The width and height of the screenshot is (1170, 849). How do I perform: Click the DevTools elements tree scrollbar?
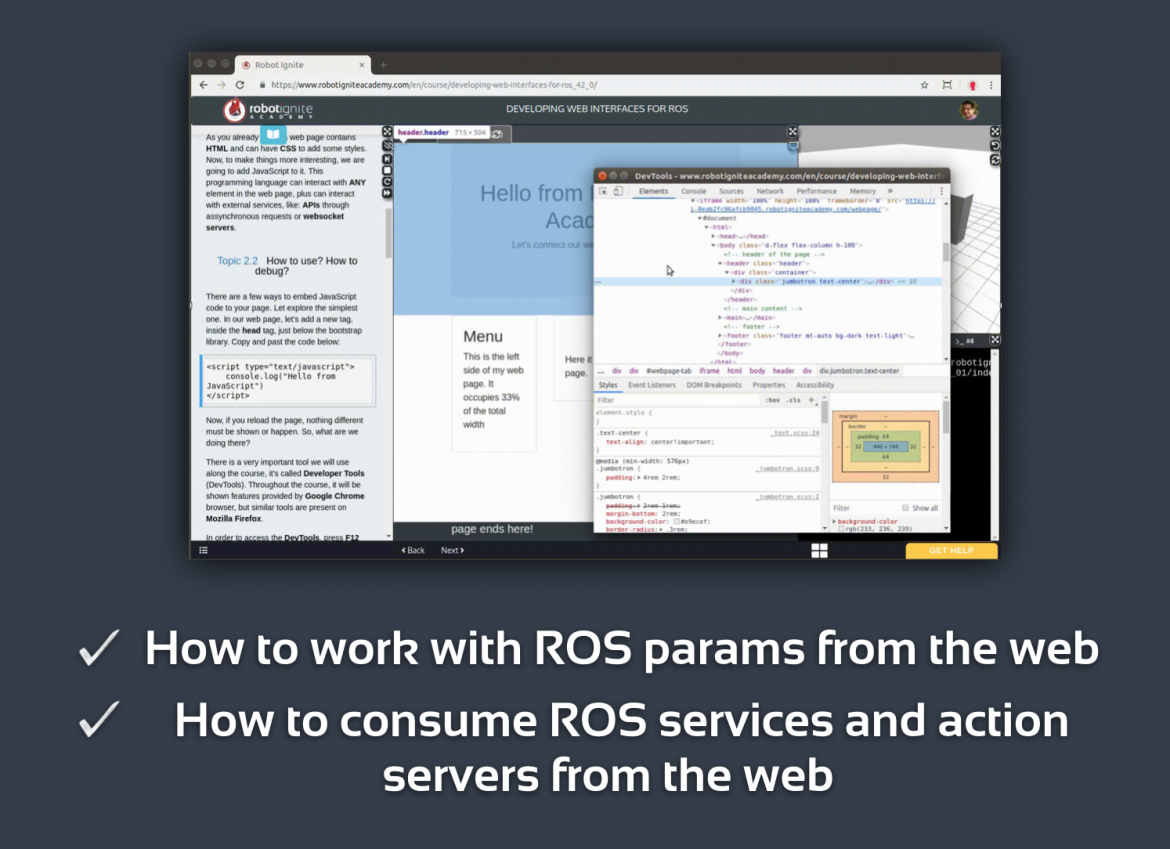click(946, 251)
